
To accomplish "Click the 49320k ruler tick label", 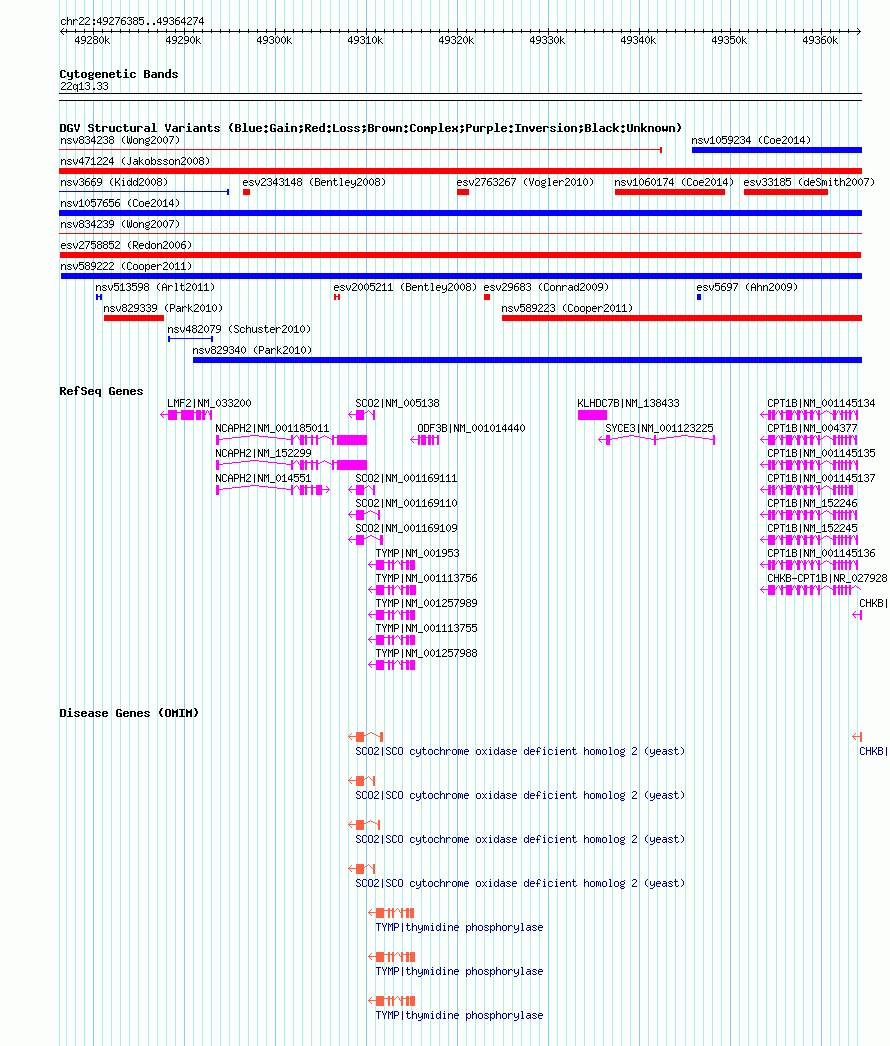I will tap(456, 41).
